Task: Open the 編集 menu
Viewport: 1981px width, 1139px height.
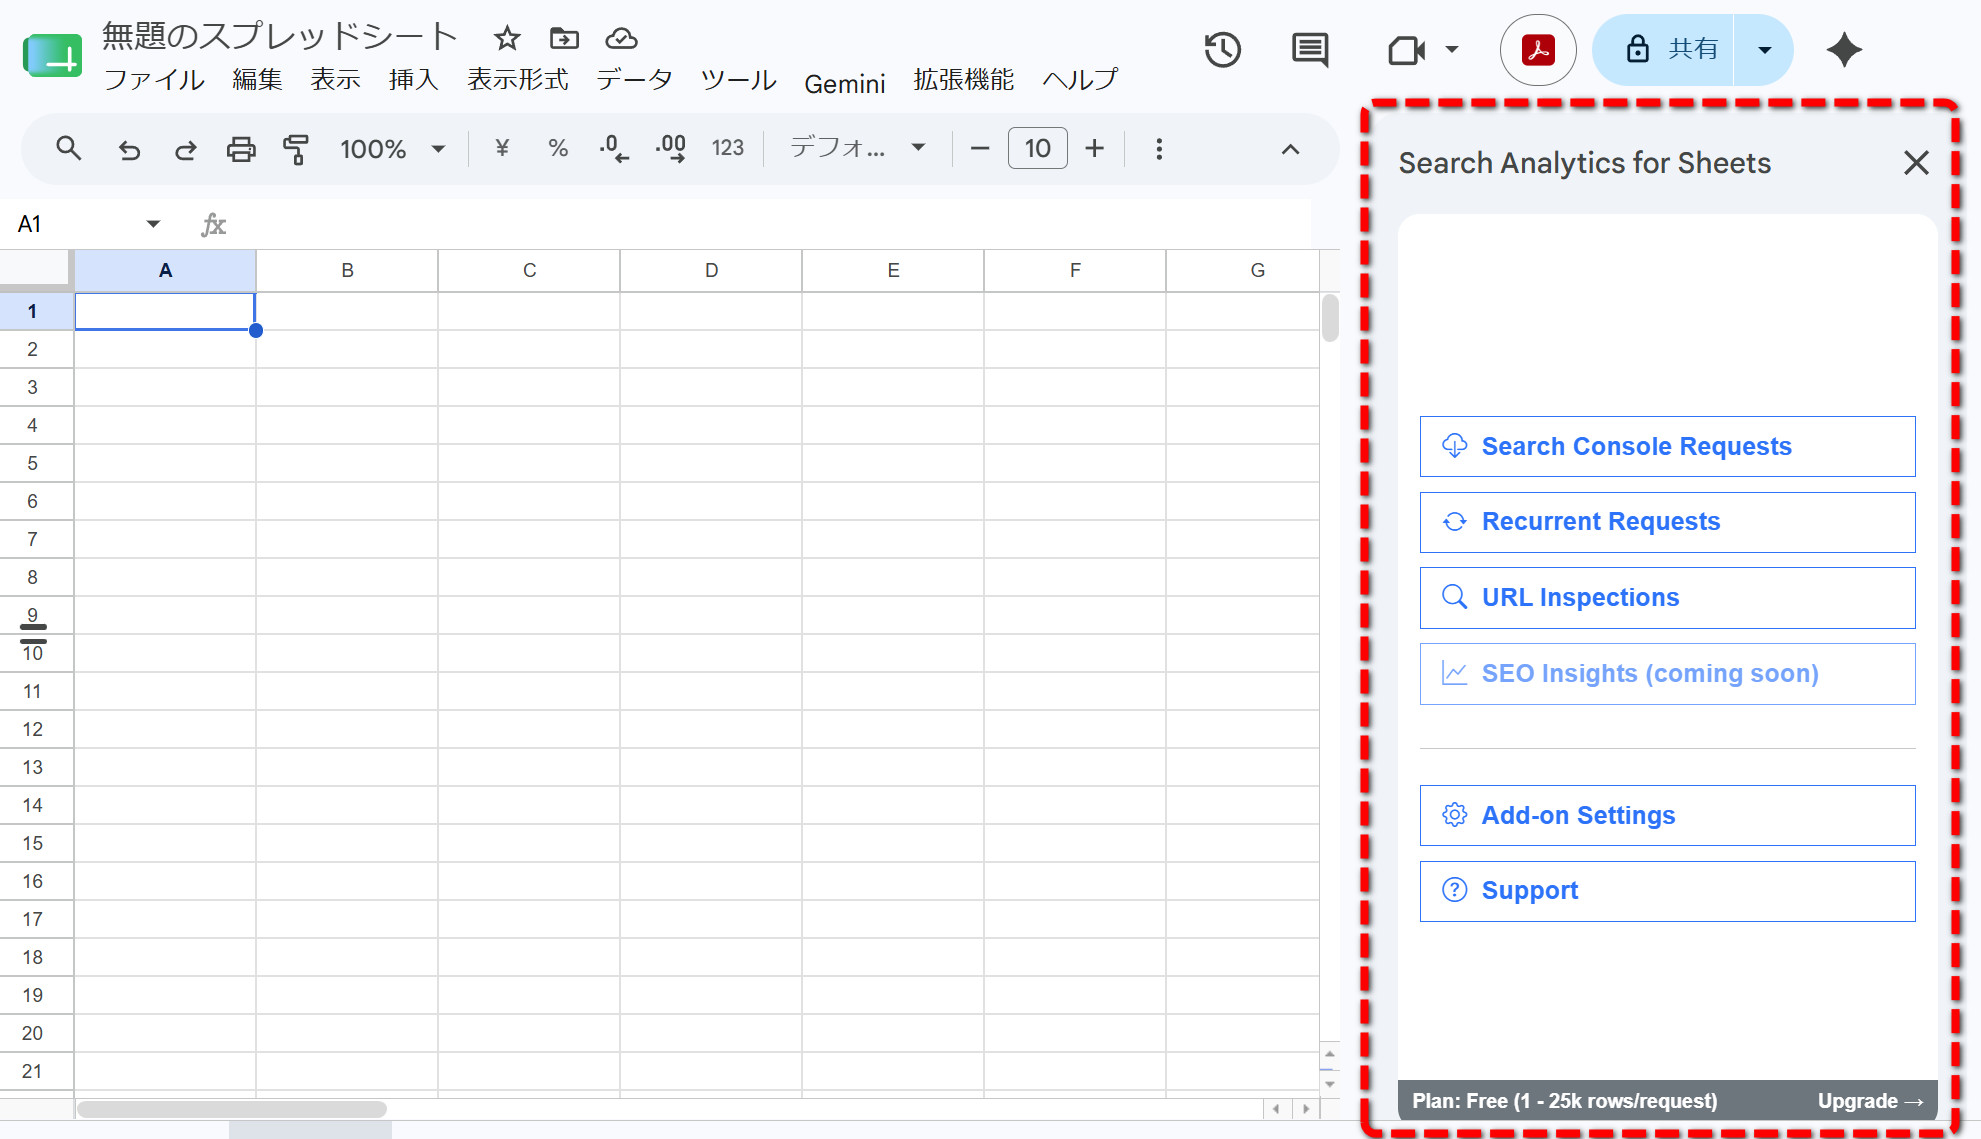Action: point(257,80)
